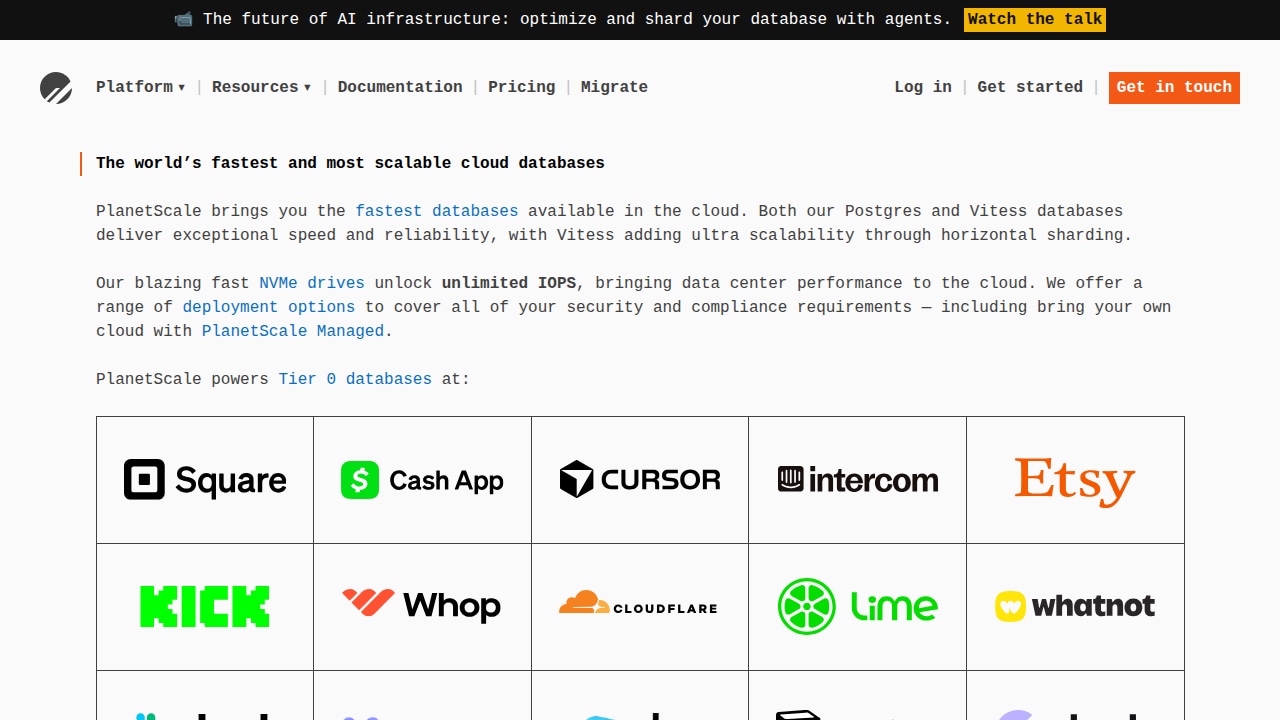Click the Whatnot logo
This screenshot has width=1280, height=720.
point(1075,606)
